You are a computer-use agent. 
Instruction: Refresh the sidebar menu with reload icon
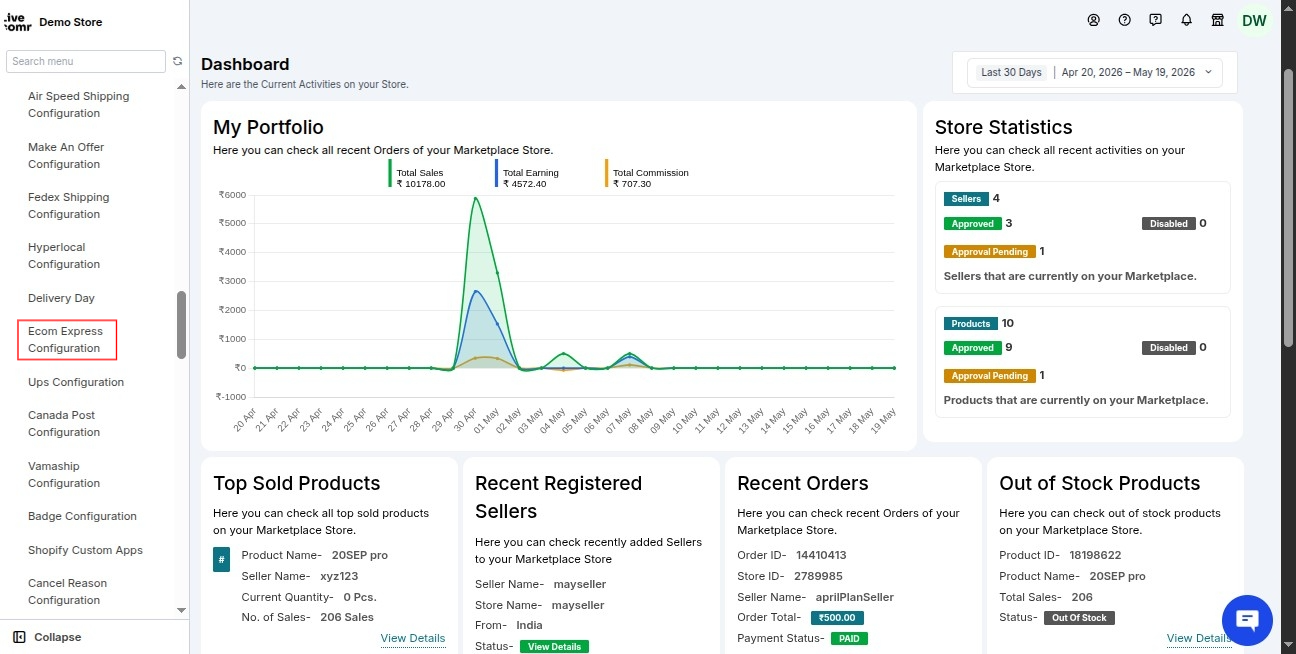178,61
